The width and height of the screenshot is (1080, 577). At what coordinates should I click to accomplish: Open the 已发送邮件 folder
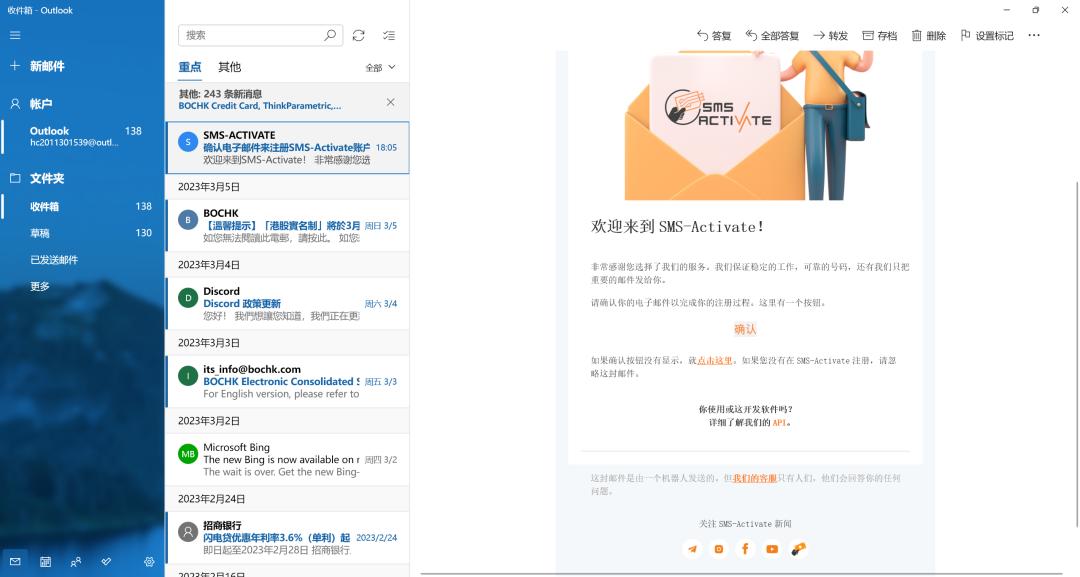[x=82, y=260]
